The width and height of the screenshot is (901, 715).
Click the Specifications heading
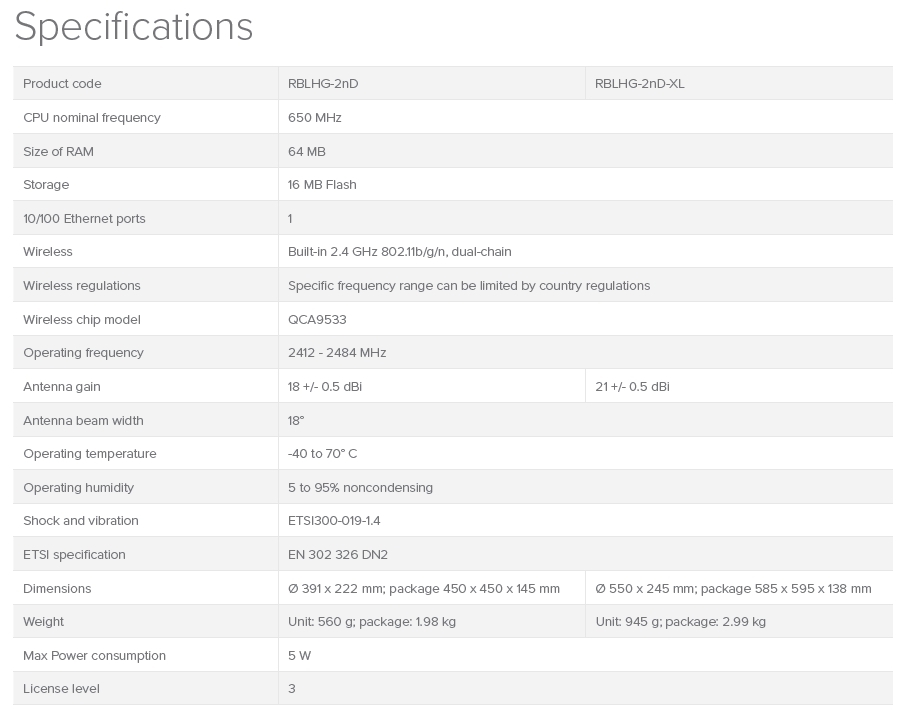click(133, 27)
